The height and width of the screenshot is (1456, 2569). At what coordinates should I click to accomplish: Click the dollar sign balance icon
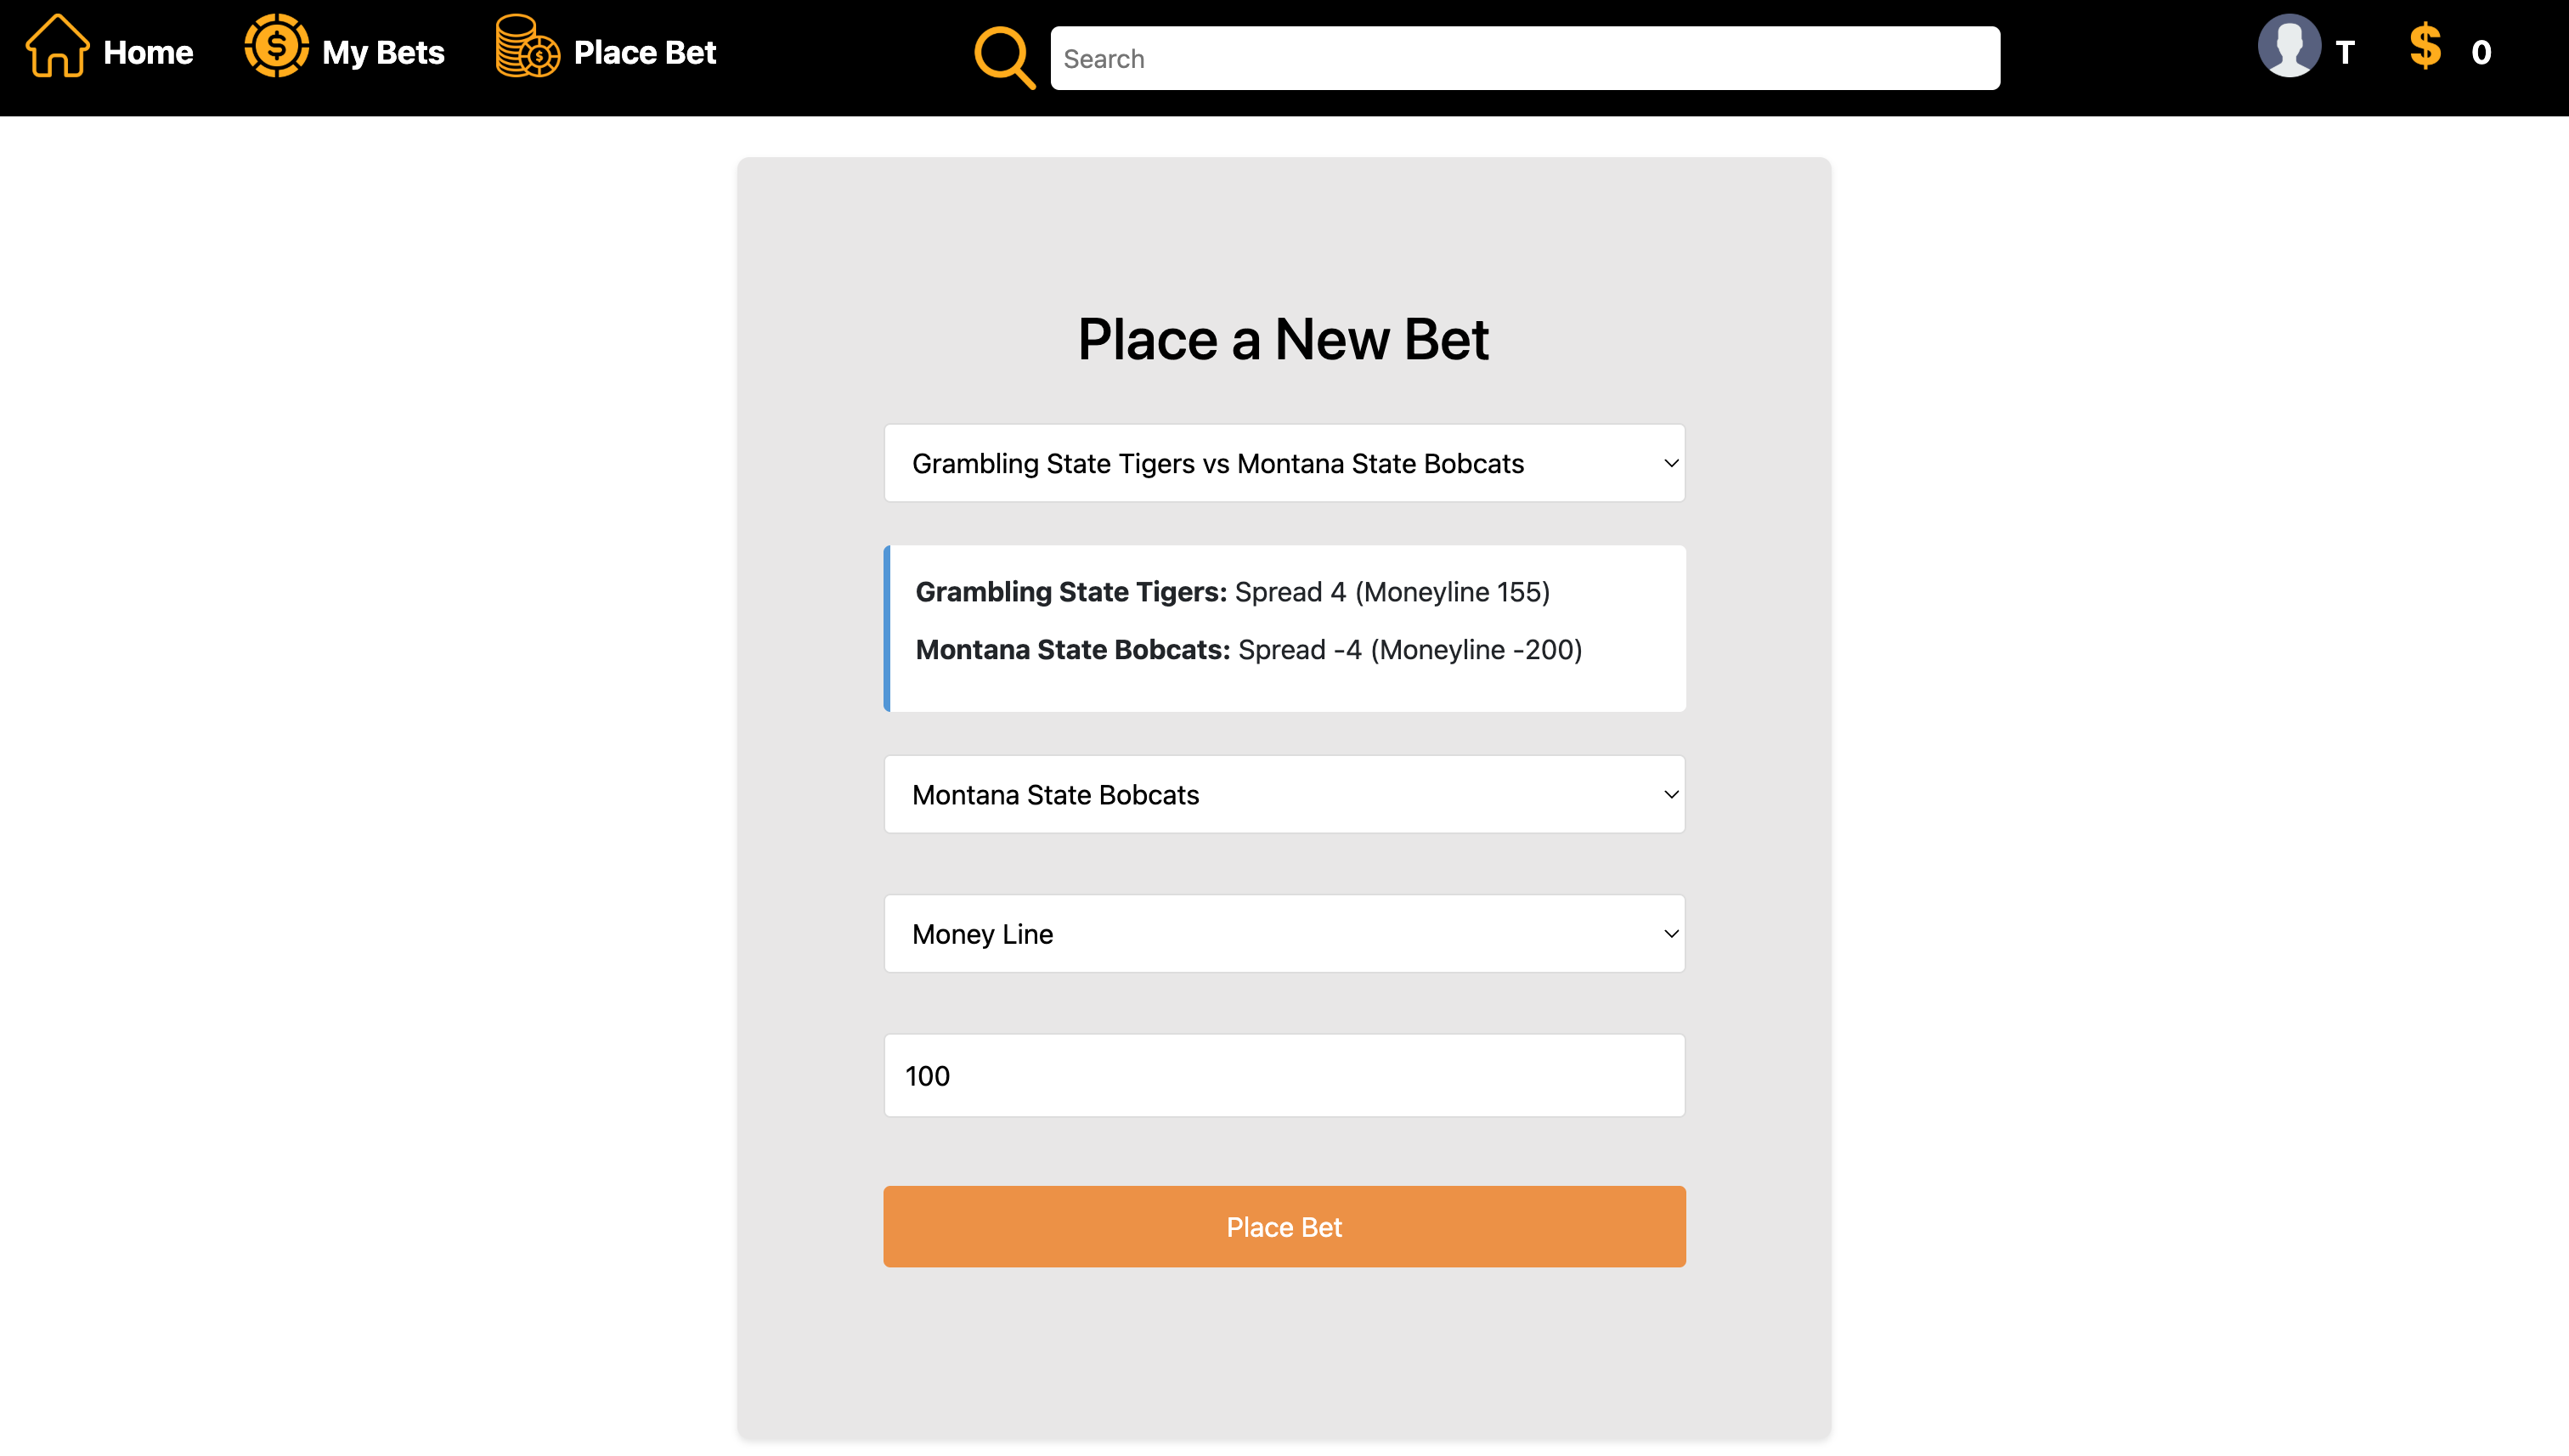pyautogui.click(x=2427, y=45)
